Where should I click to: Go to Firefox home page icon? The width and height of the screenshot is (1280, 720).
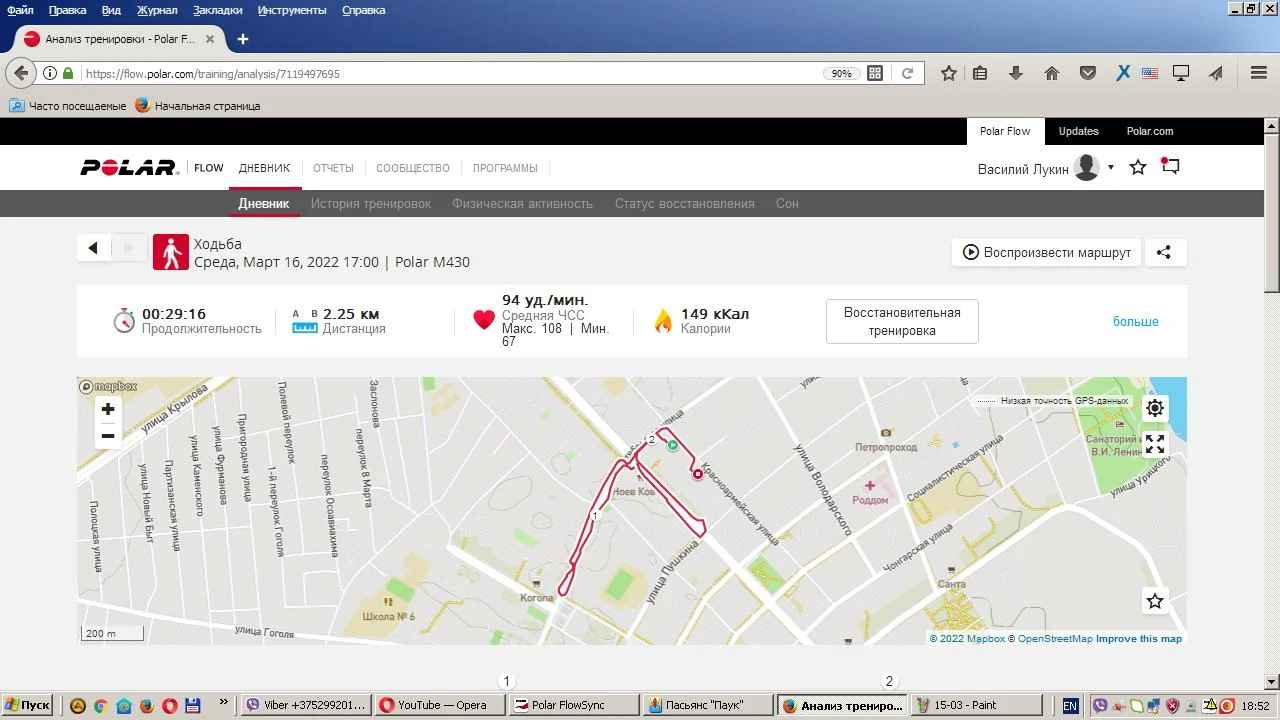tap(1052, 73)
